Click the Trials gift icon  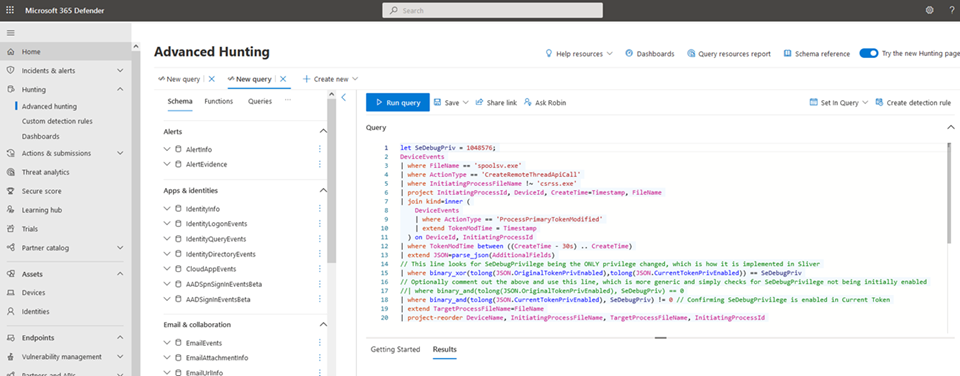pyautogui.click(x=10, y=229)
